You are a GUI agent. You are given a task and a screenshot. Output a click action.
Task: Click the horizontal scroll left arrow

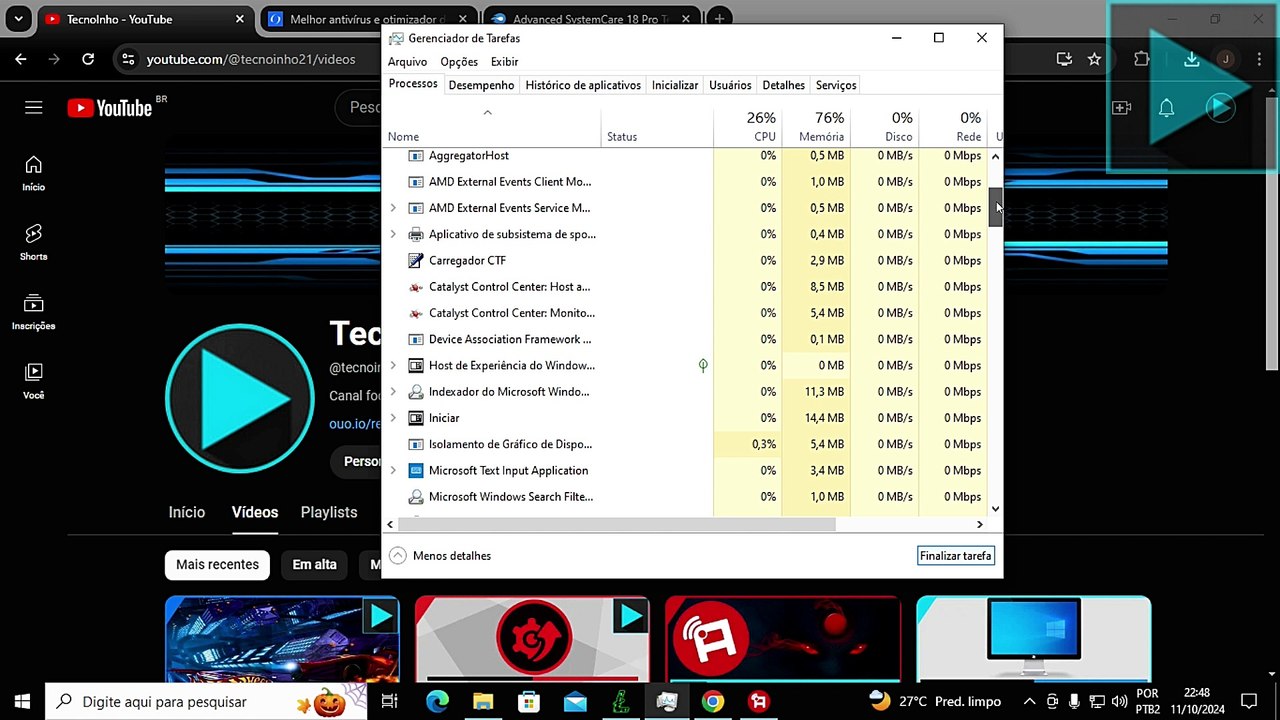pos(390,524)
